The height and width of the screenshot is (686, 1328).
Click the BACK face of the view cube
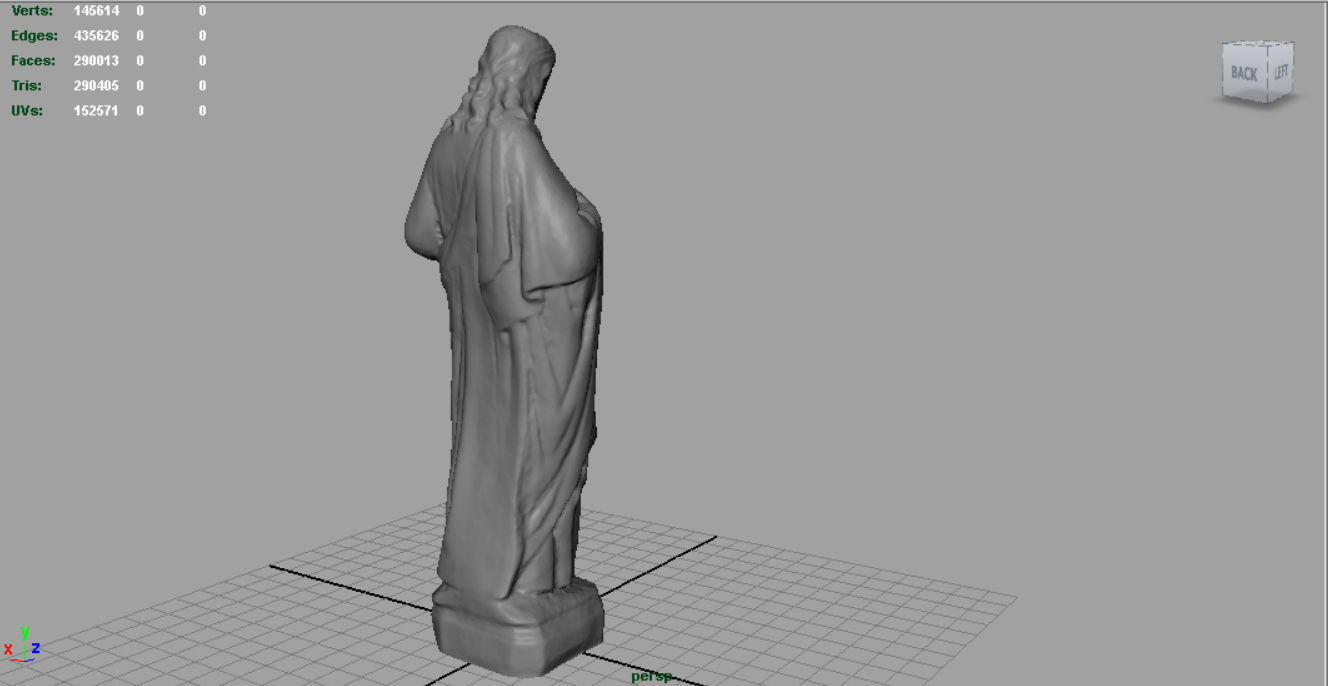pyautogui.click(x=1245, y=73)
